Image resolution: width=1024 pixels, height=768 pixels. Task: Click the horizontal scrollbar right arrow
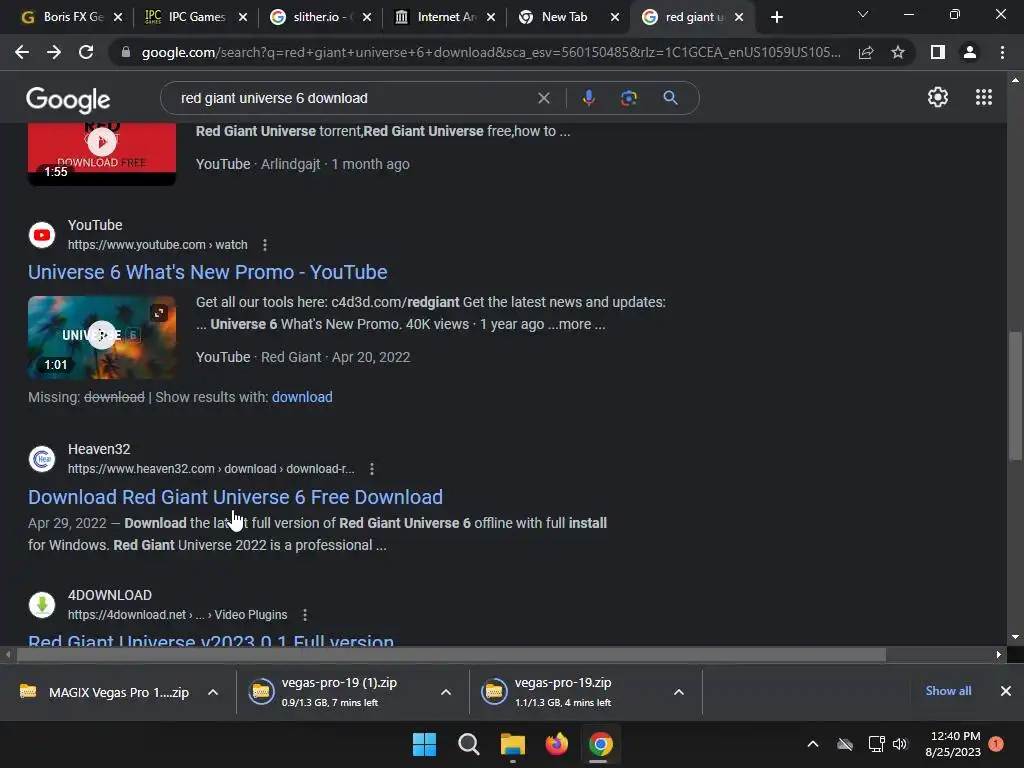[x=999, y=654]
